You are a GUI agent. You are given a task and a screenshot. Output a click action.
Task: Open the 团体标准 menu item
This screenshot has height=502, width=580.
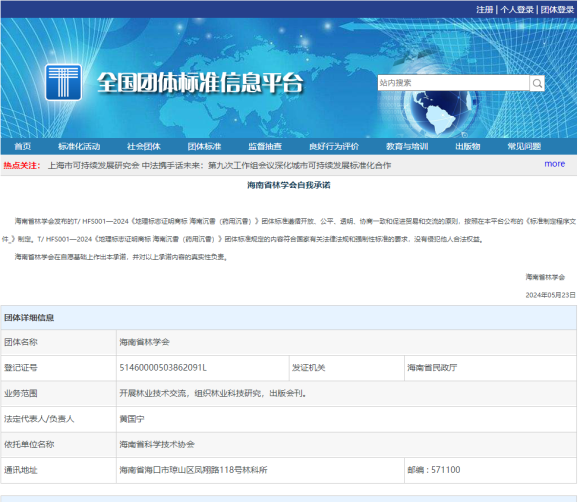point(204,146)
